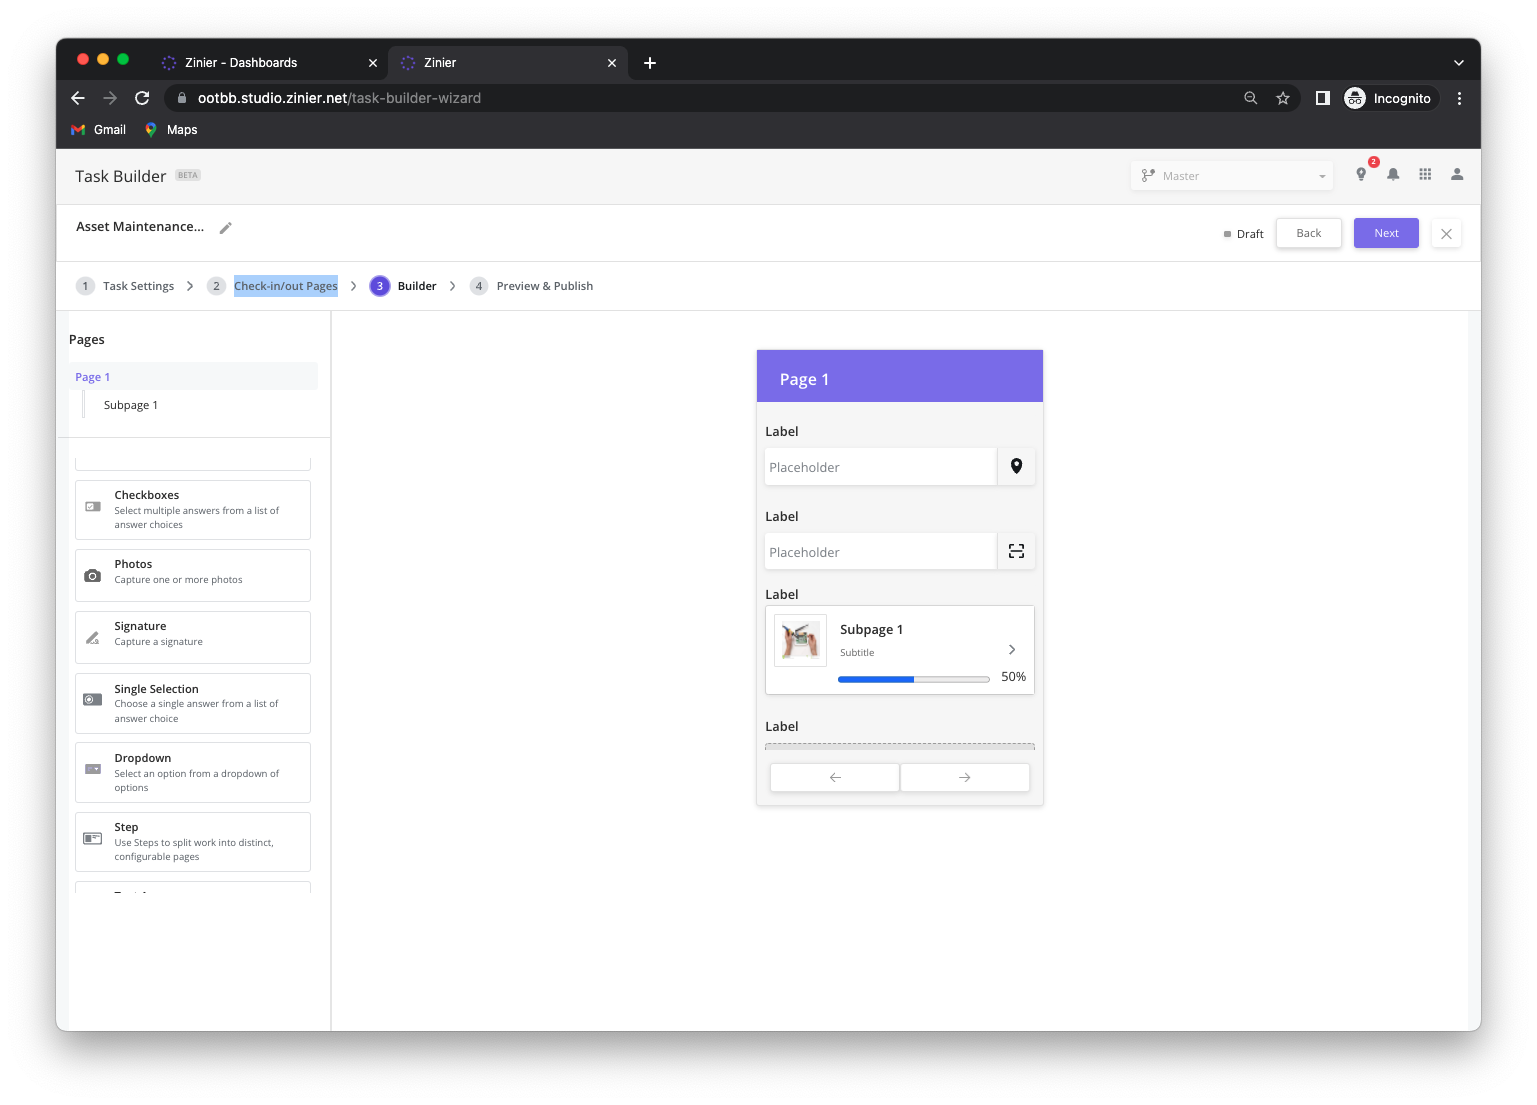Click the second Placeholder input field
This screenshot has width=1537, height=1105.
(881, 552)
